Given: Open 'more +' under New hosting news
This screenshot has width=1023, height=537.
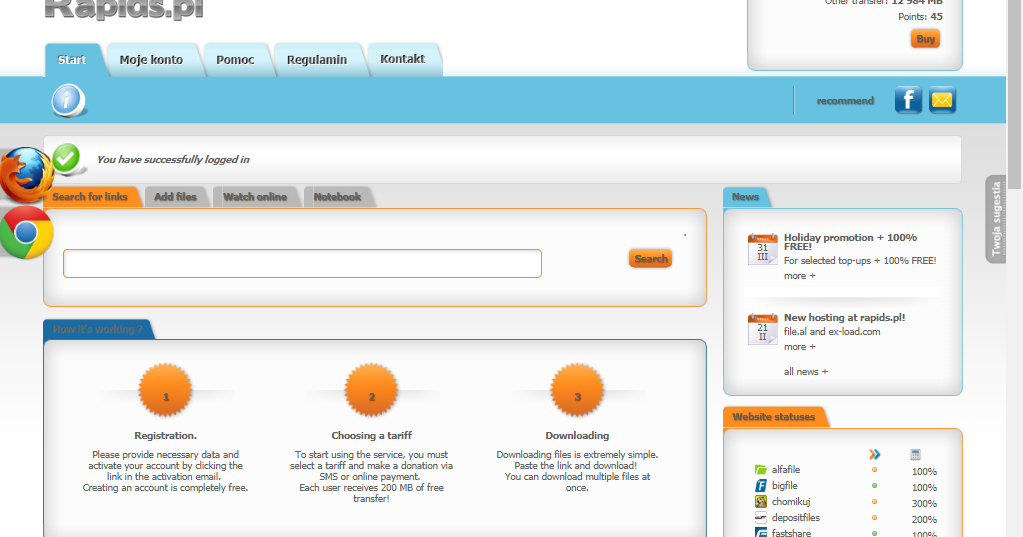Looking at the screenshot, I should pos(800,347).
